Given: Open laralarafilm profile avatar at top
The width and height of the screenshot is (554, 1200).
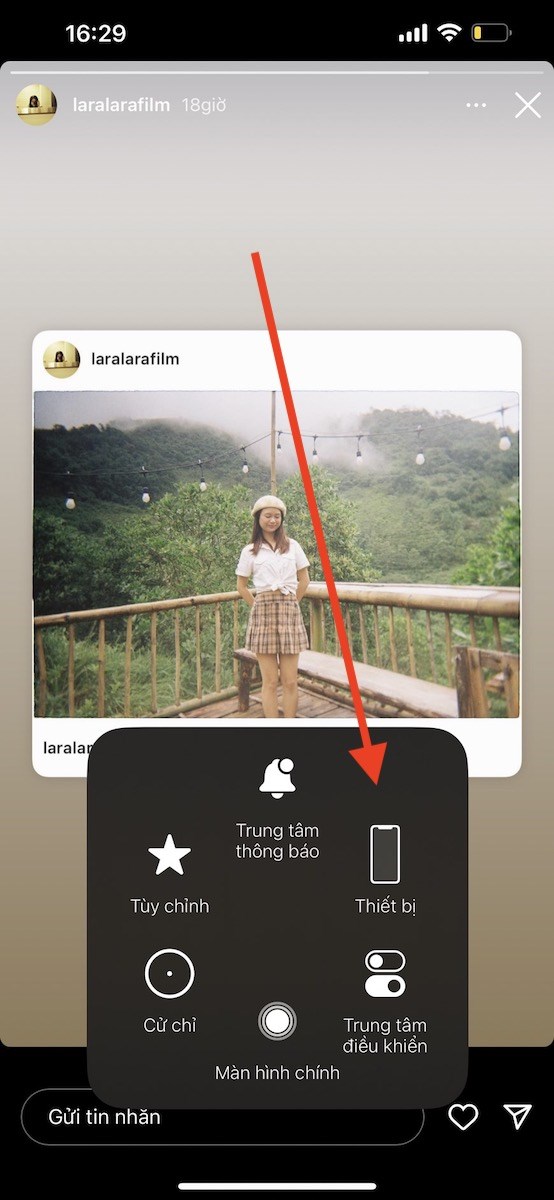Looking at the screenshot, I should pyautogui.click(x=36, y=105).
